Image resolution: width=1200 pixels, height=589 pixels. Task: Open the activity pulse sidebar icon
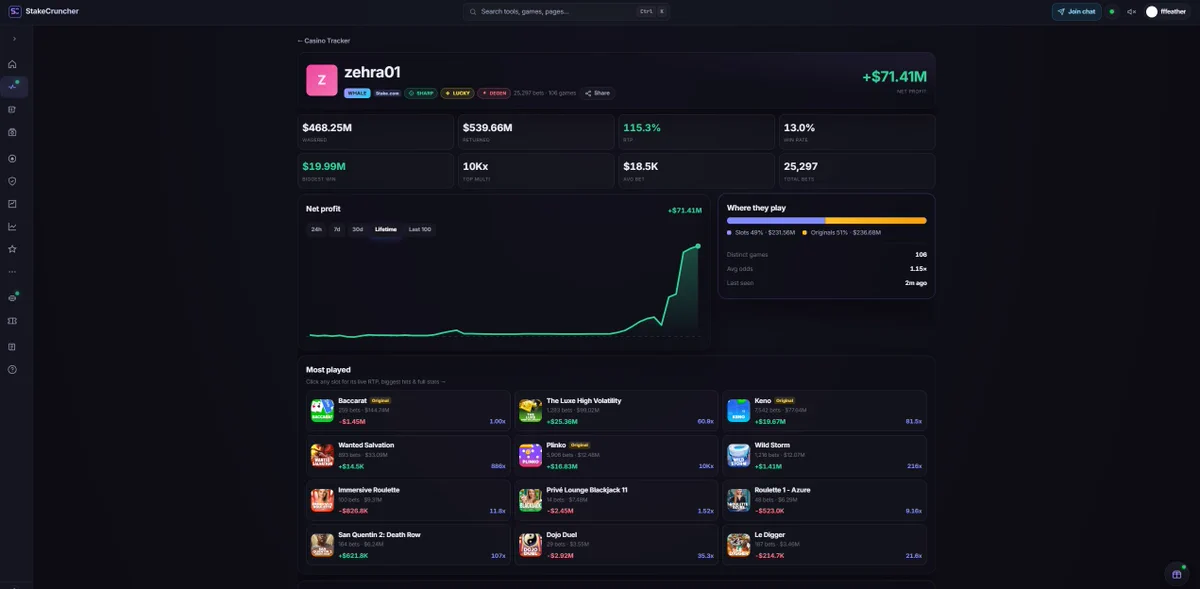coord(13,86)
